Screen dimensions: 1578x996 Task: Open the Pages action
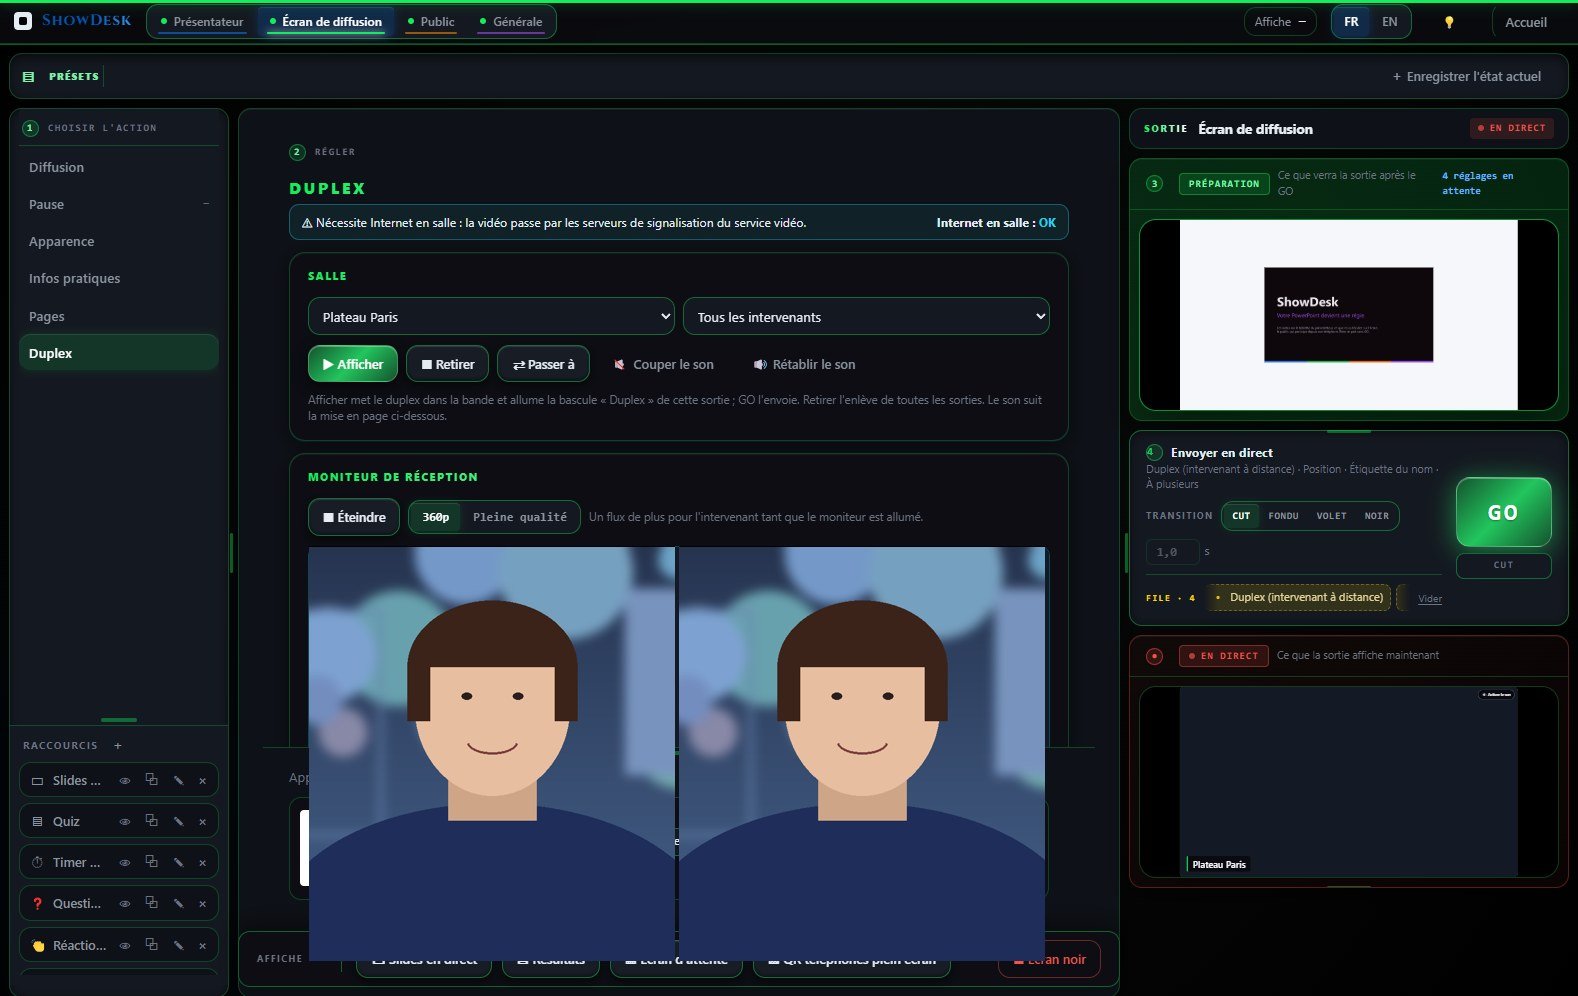(x=118, y=316)
